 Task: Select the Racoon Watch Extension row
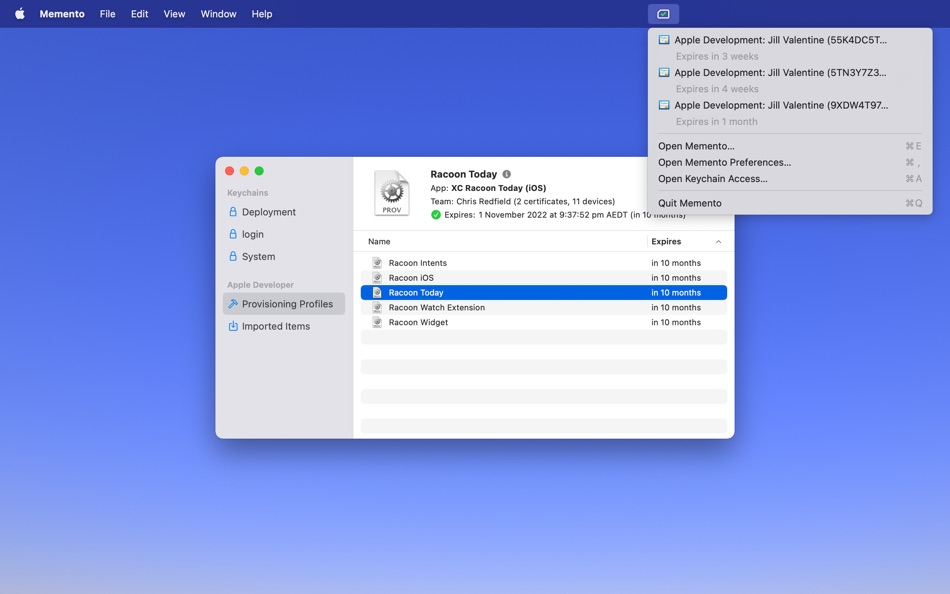click(x=543, y=307)
